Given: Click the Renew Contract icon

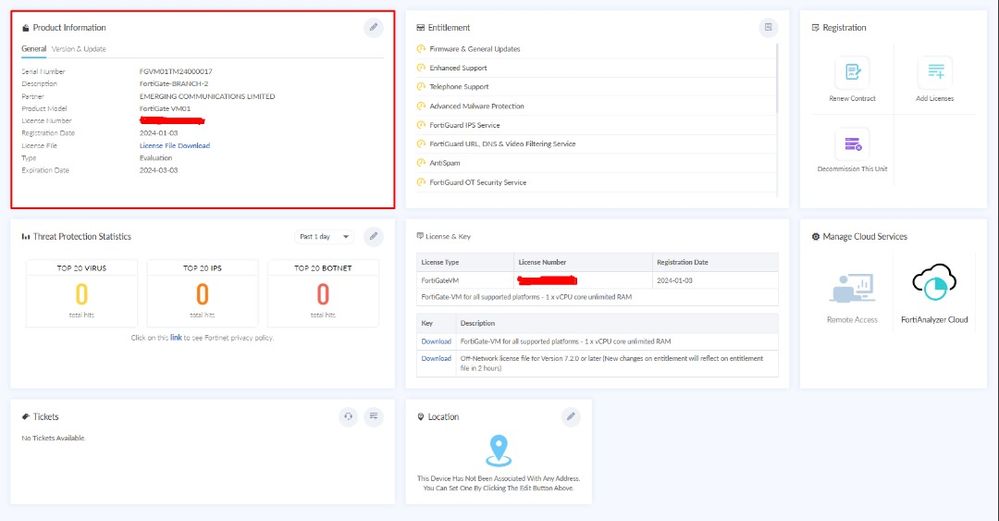Looking at the screenshot, I should [x=852, y=72].
